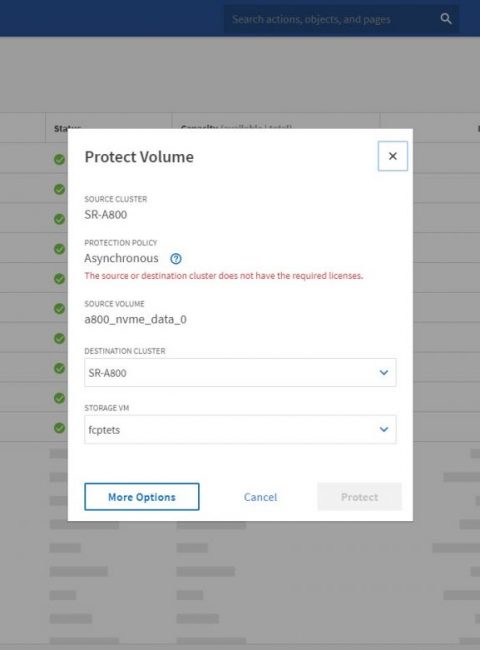Image resolution: width=480 pixels, height=650 pixels.
Task: Click the magnifier search icon
Action: (x=446, y=19)
